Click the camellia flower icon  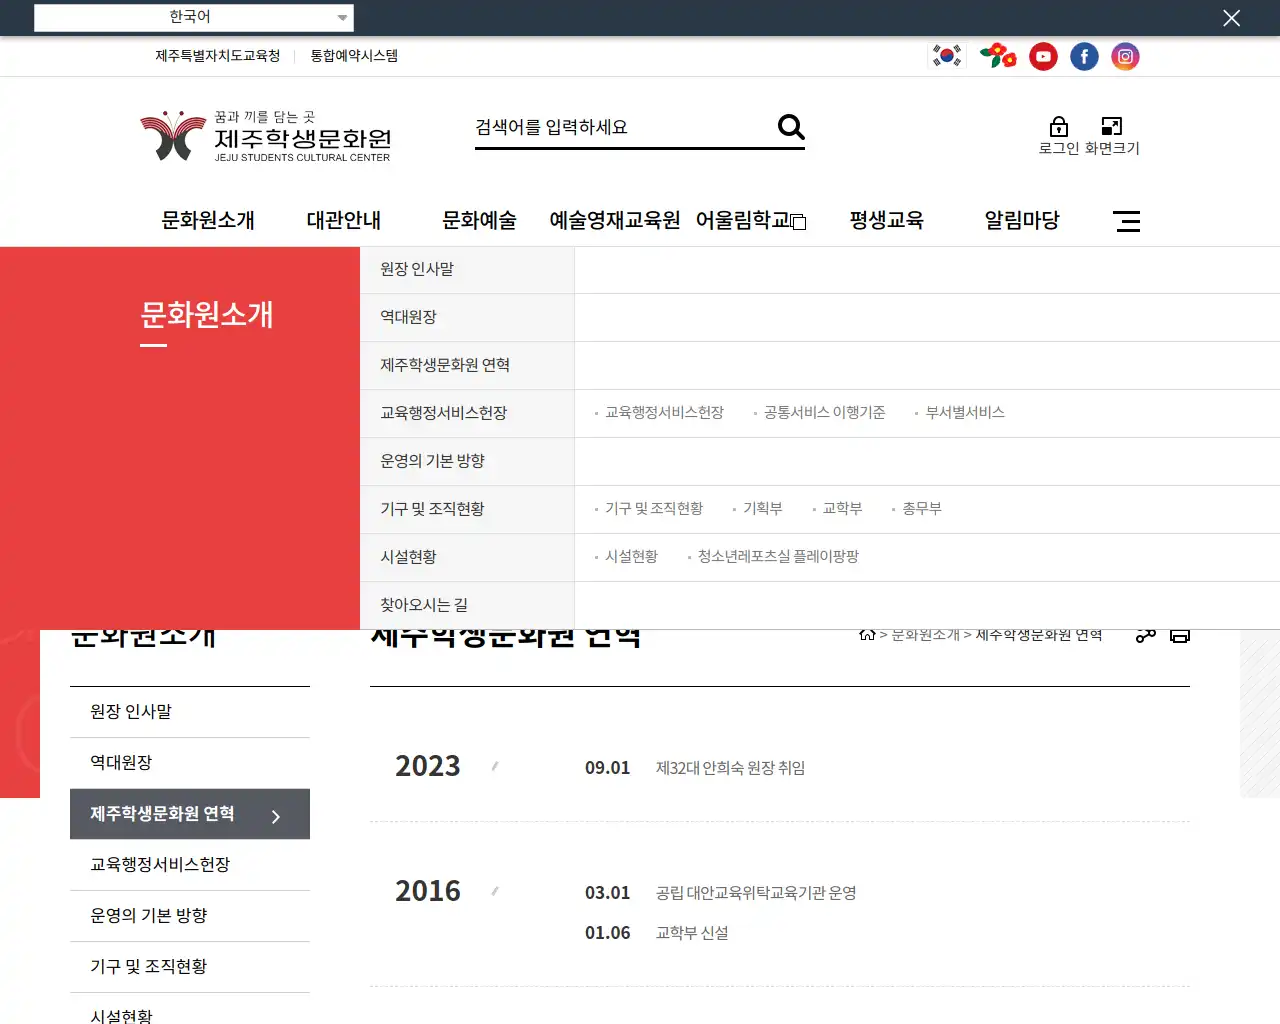point(998,56)
